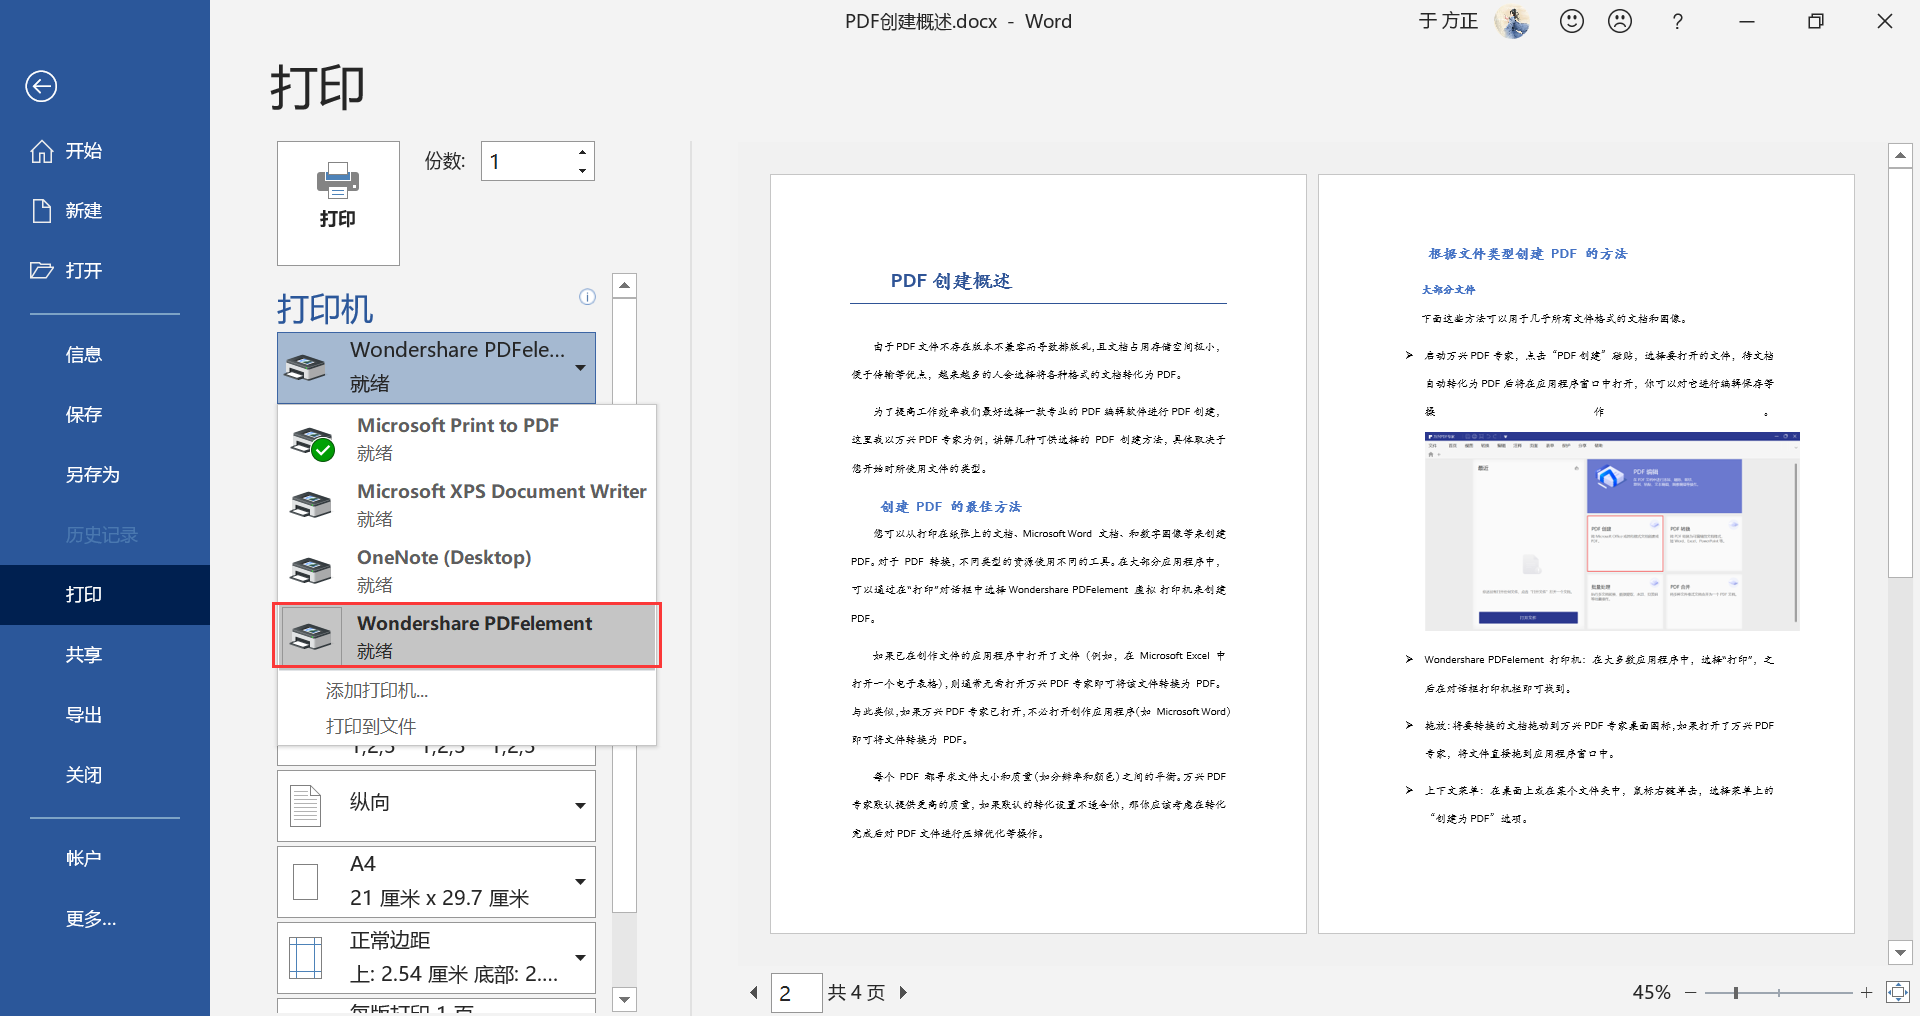Click 打印到文件 option
This screenshot has height=1016, width=1920.
(x=370, y=727)
